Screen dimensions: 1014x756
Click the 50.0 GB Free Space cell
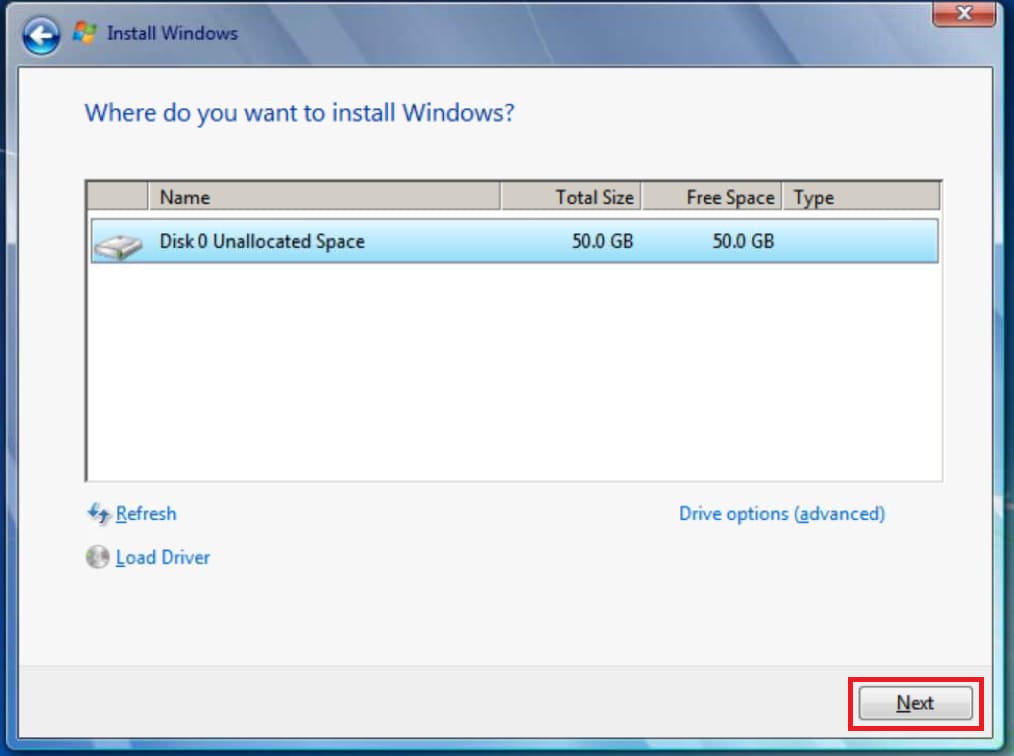coord(742,242)
